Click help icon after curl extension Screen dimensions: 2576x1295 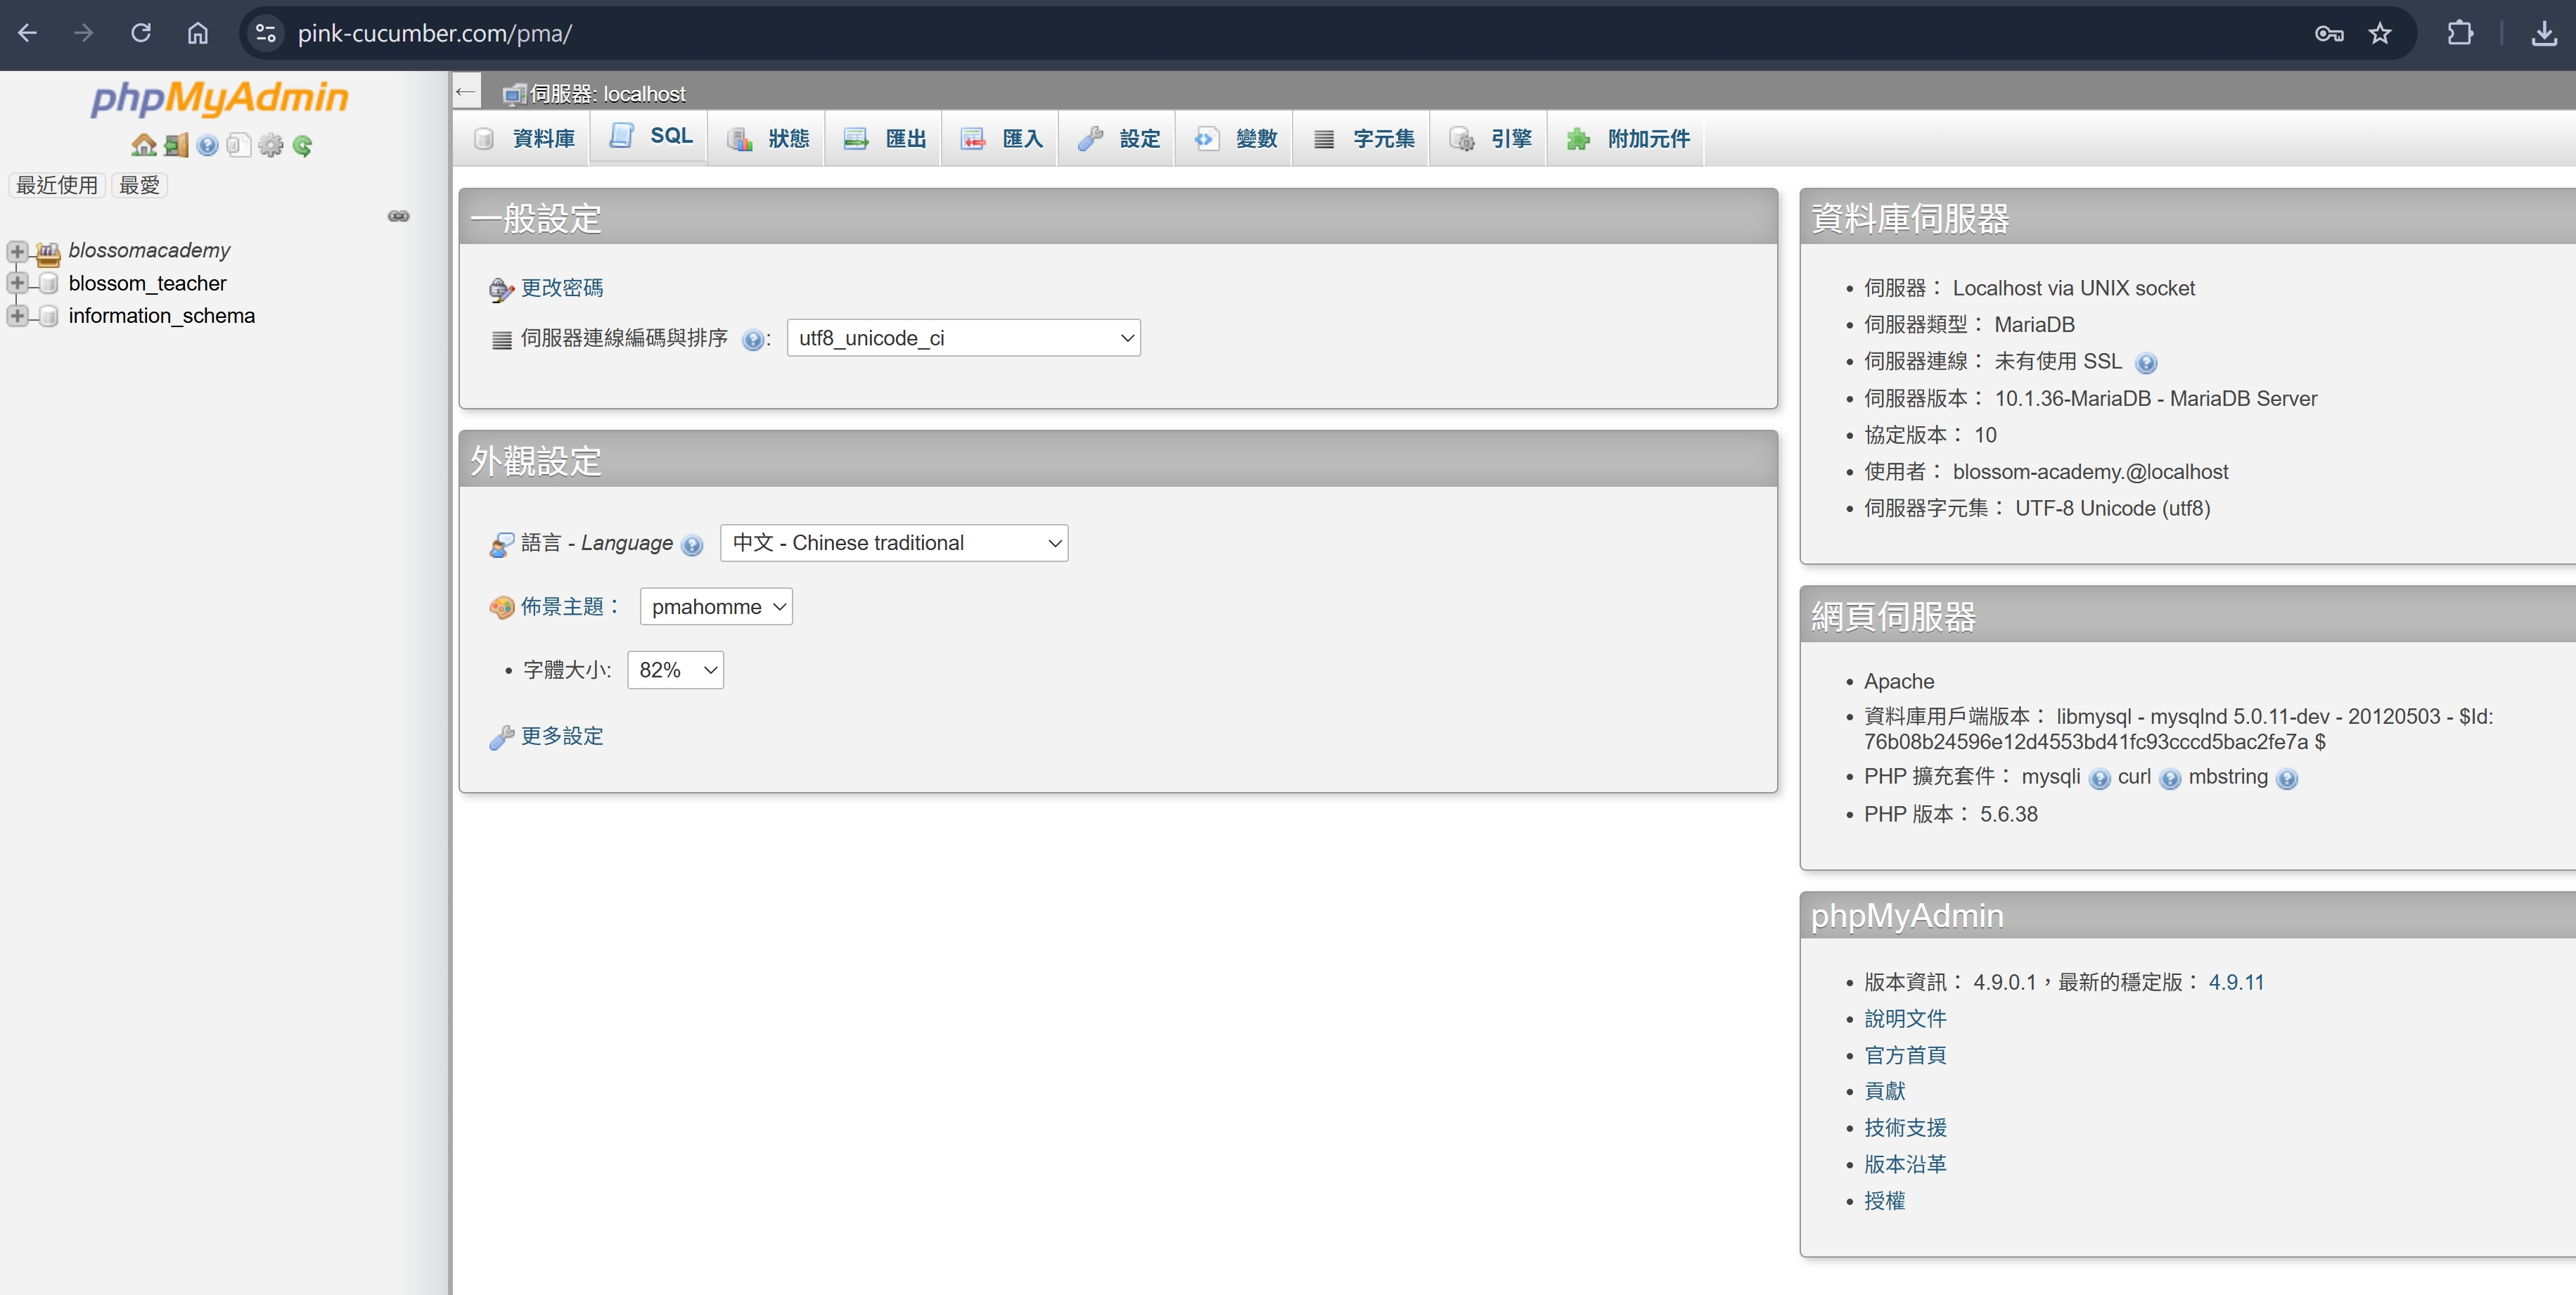coord(2170,779)
